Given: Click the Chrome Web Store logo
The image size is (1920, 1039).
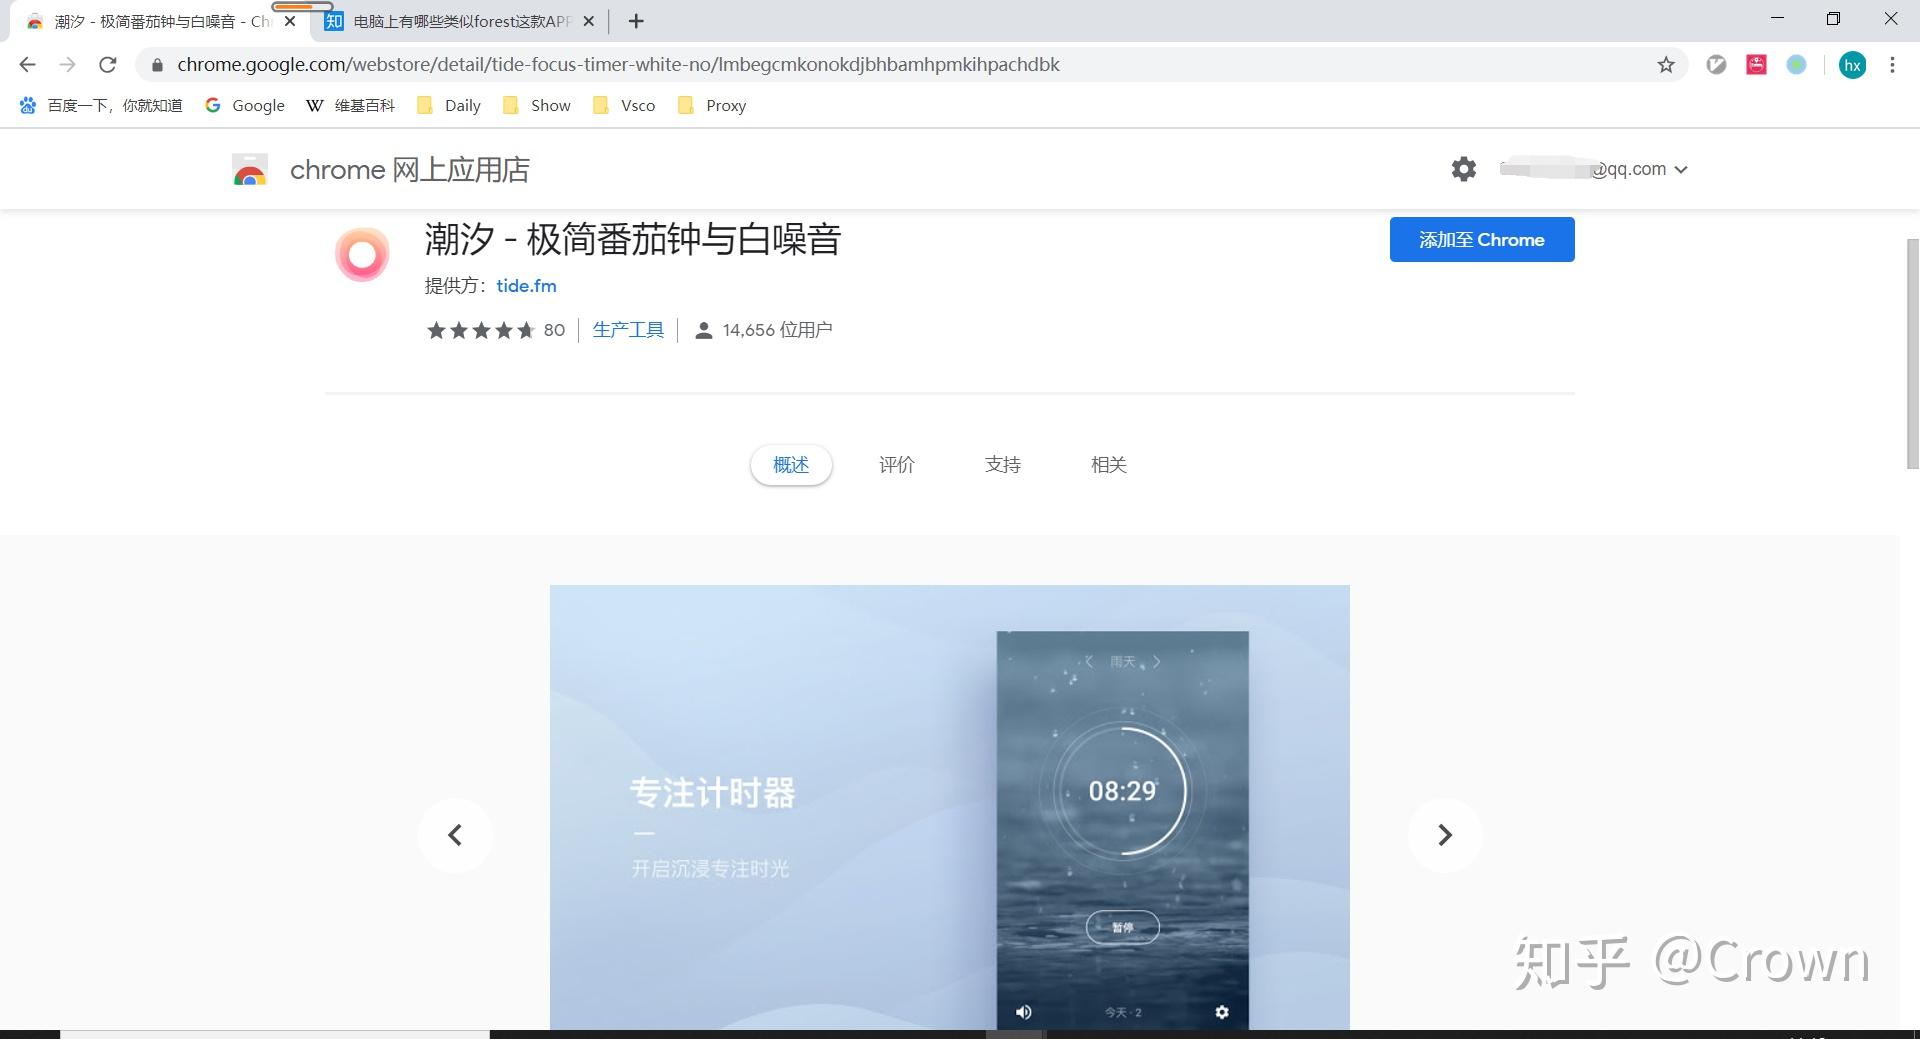Looking at the screenshot, I should point(250,169).
